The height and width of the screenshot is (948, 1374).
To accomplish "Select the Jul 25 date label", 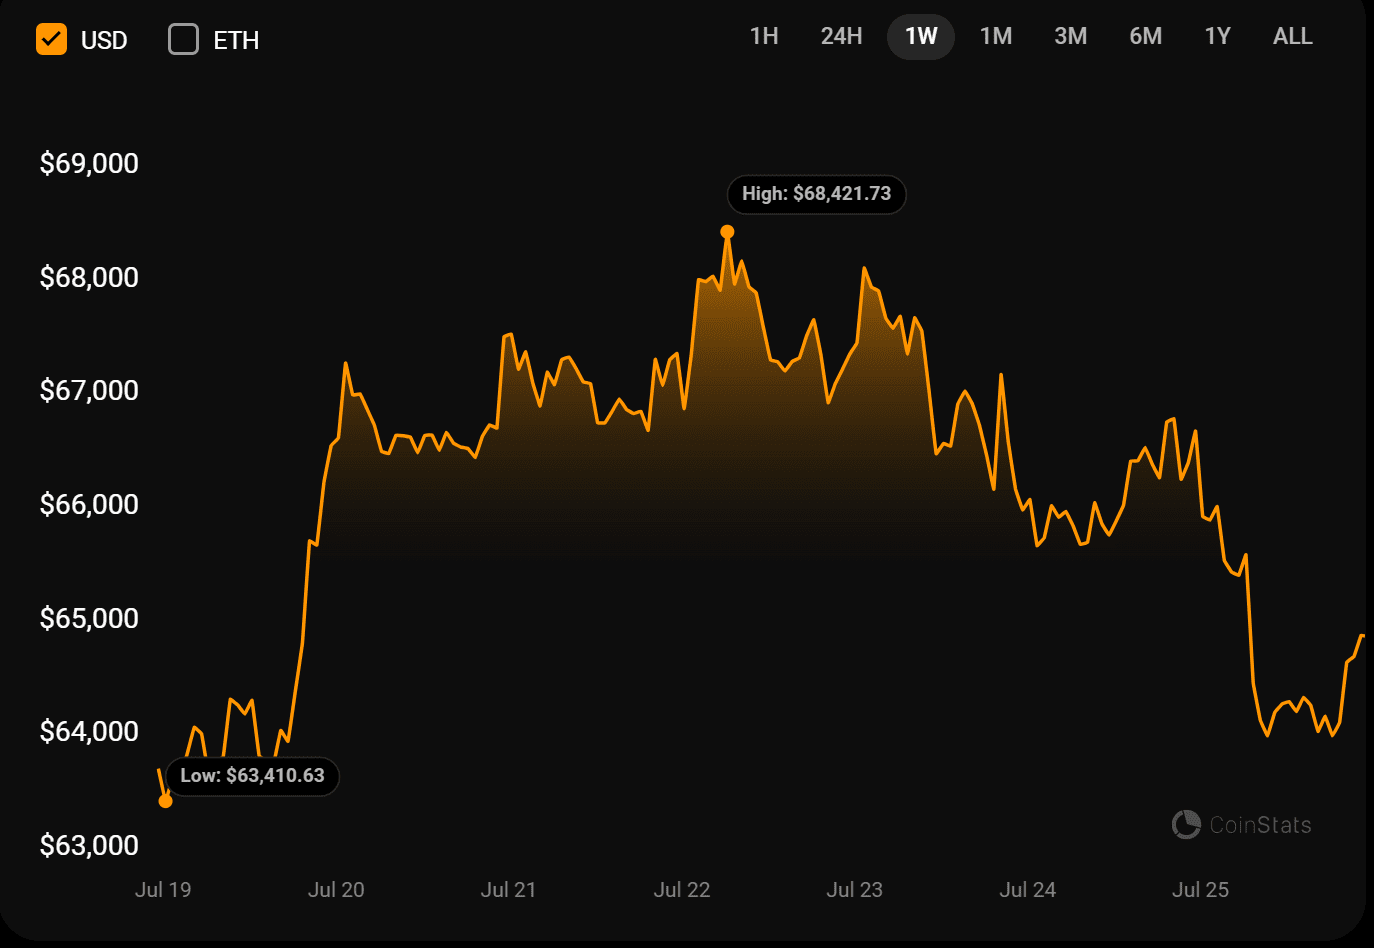I will (1200, 890).
